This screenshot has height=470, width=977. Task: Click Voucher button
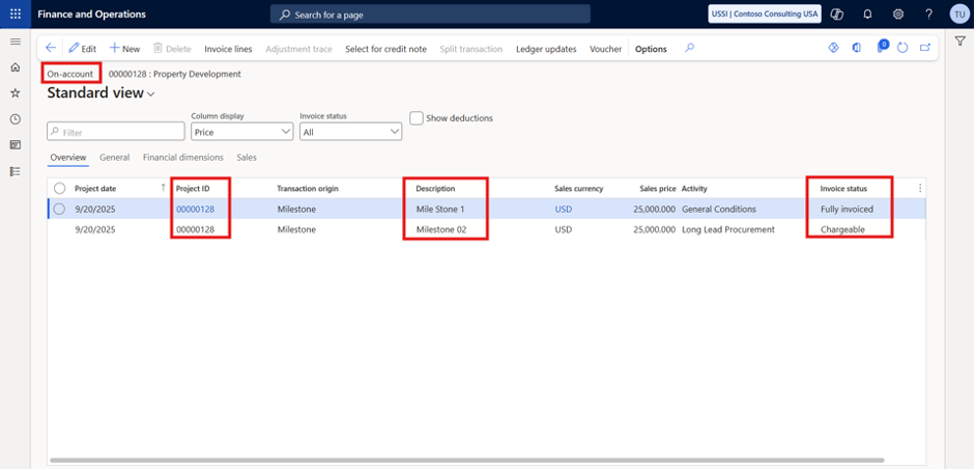coord(606,49)
